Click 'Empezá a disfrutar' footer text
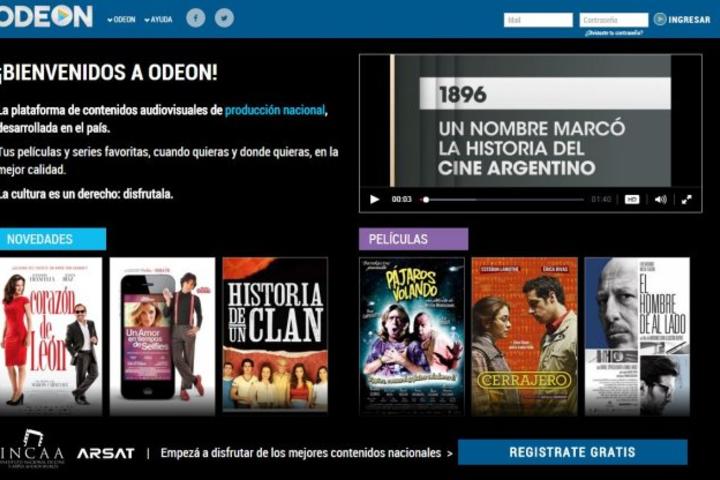Screen dimensions: 720x480 301,453
